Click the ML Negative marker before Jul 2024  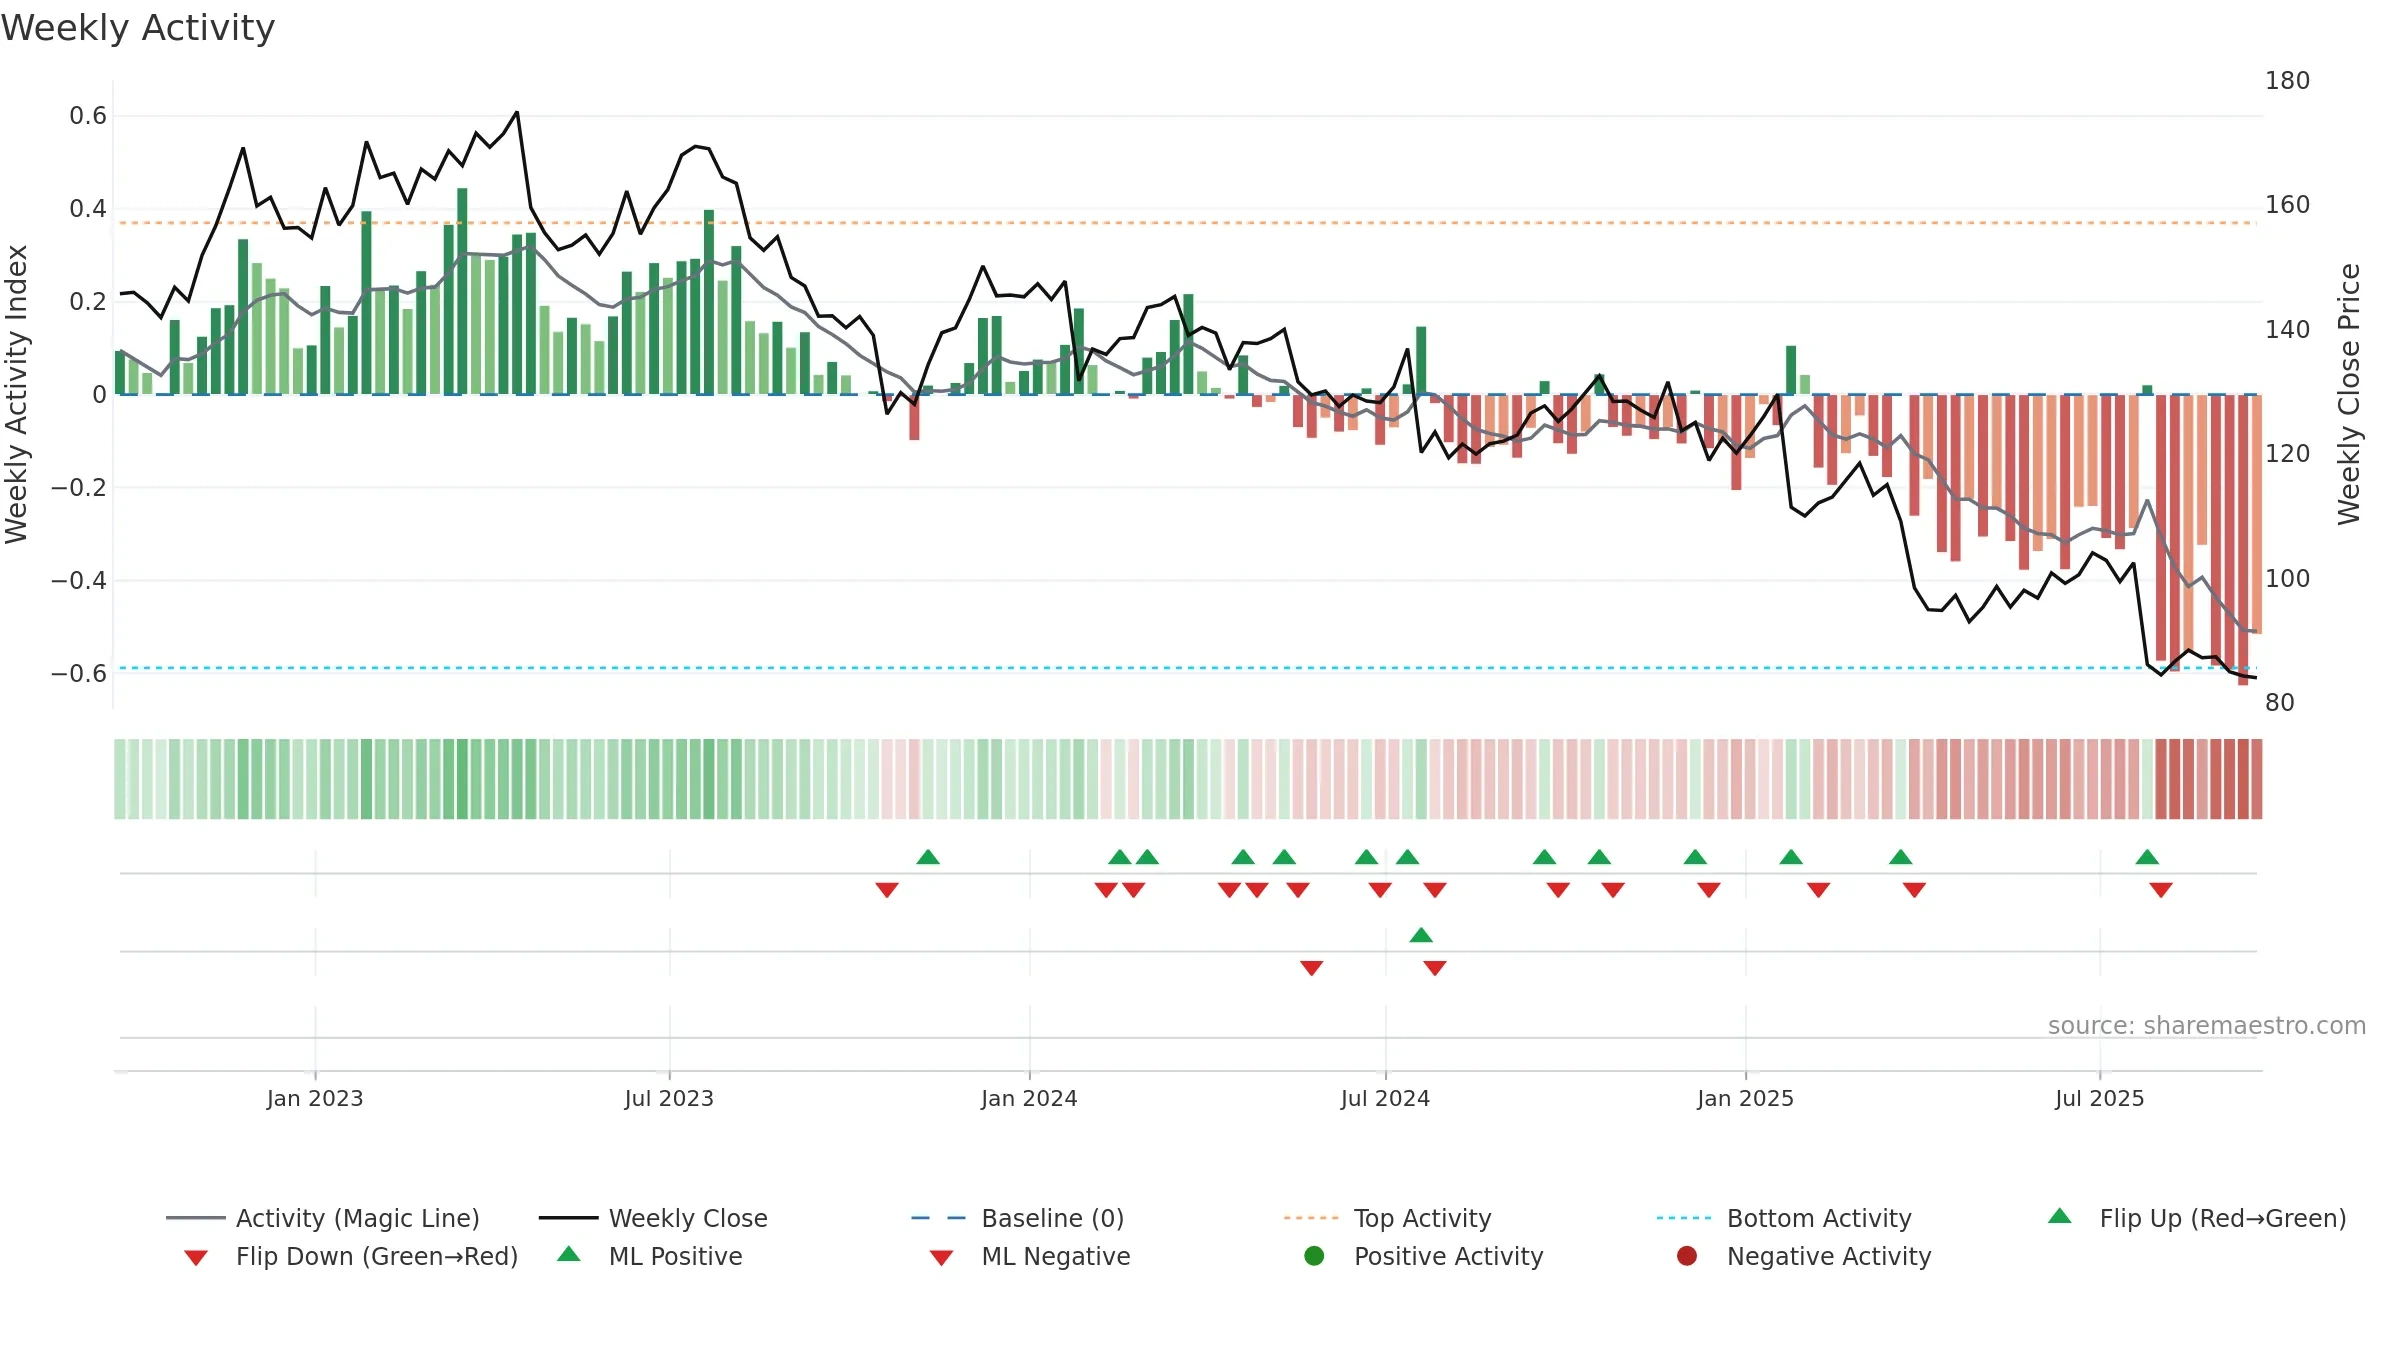tap(1312, 968)
